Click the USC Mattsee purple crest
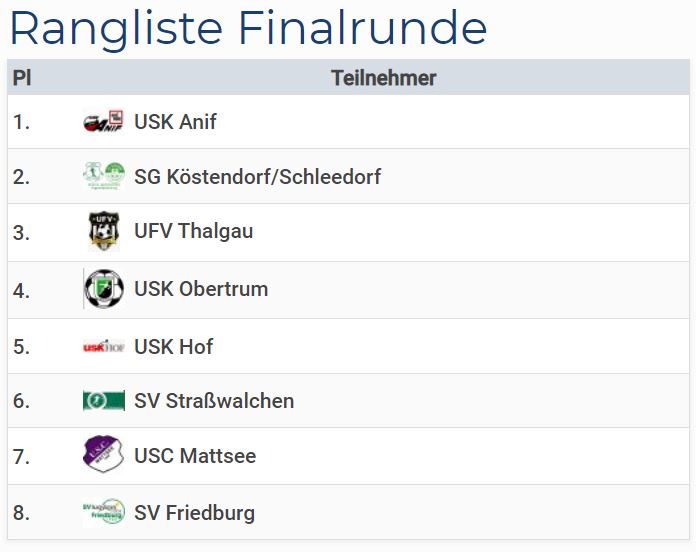The height and width of the screenshot is (552, 696). pos(103,455)
